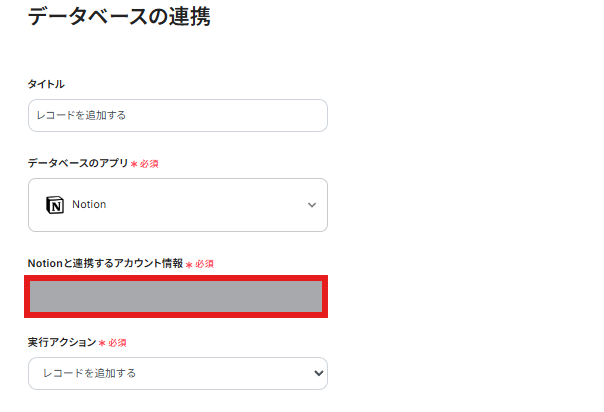The height and width of the screenshot is (412, 604).
Task: Open the Notion app selector dropdown
Action: tap(178, 205)
